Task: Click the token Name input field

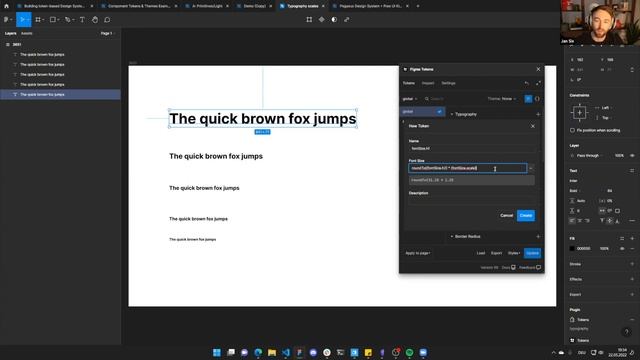Action: click(472, 149)
